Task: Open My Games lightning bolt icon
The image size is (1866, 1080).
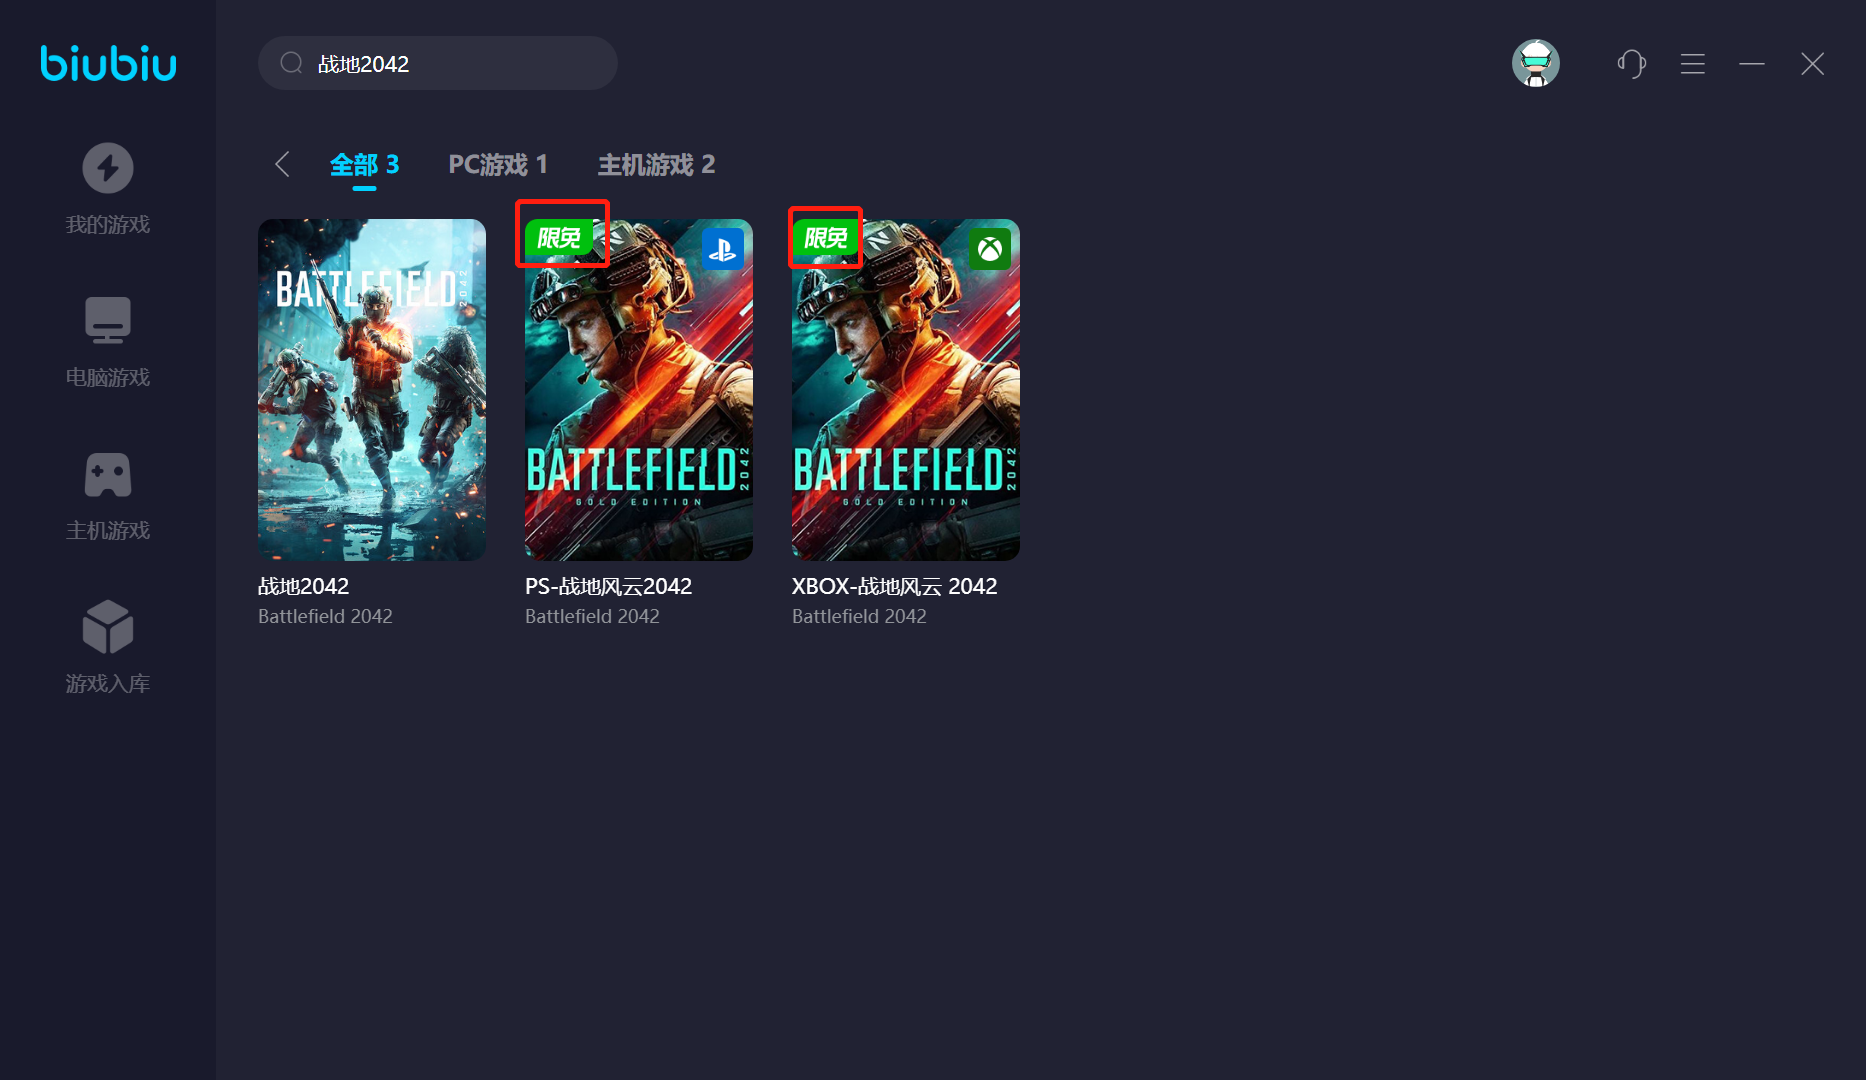Action: point(108,168)
